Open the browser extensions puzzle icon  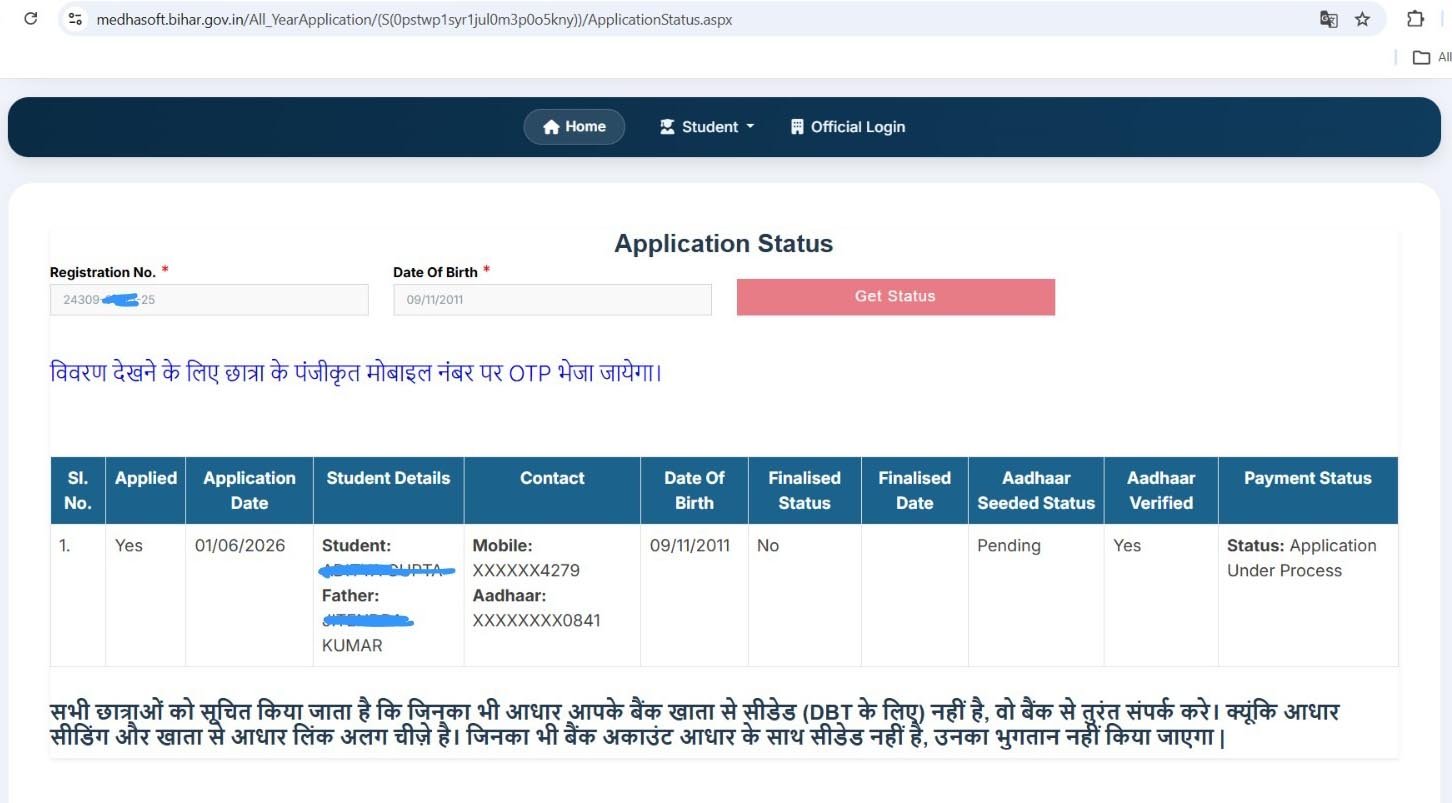(x=1415, y=19)
